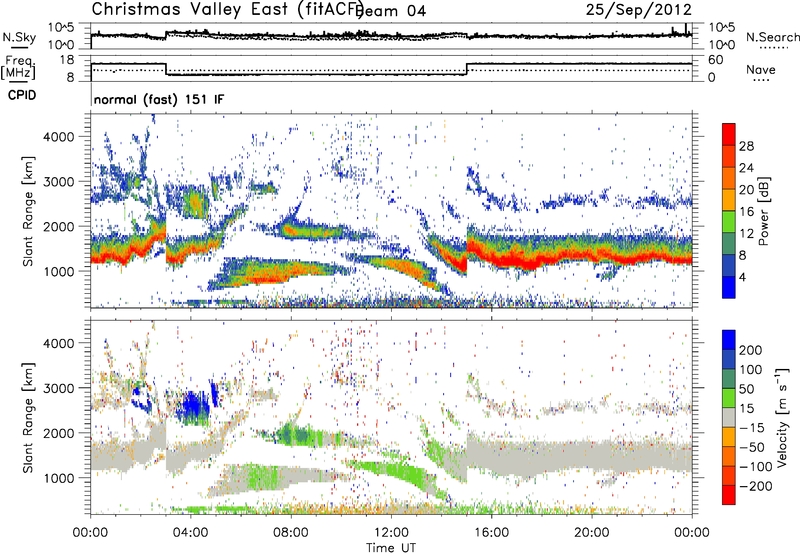Screen dimensions: 800x554
Task: Click the blue high-velocity patch near 04:00
Action: click(x=192, y=407)
